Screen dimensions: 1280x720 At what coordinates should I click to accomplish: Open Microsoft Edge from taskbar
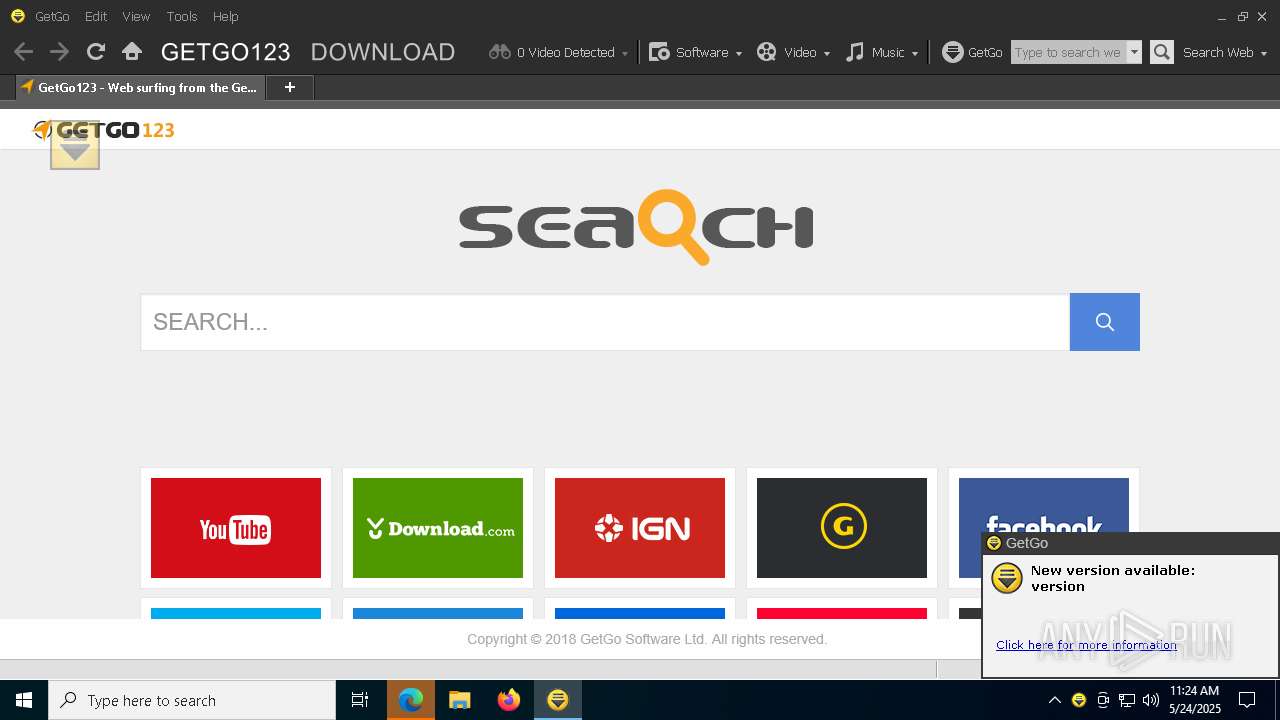[x=411, y=700]
